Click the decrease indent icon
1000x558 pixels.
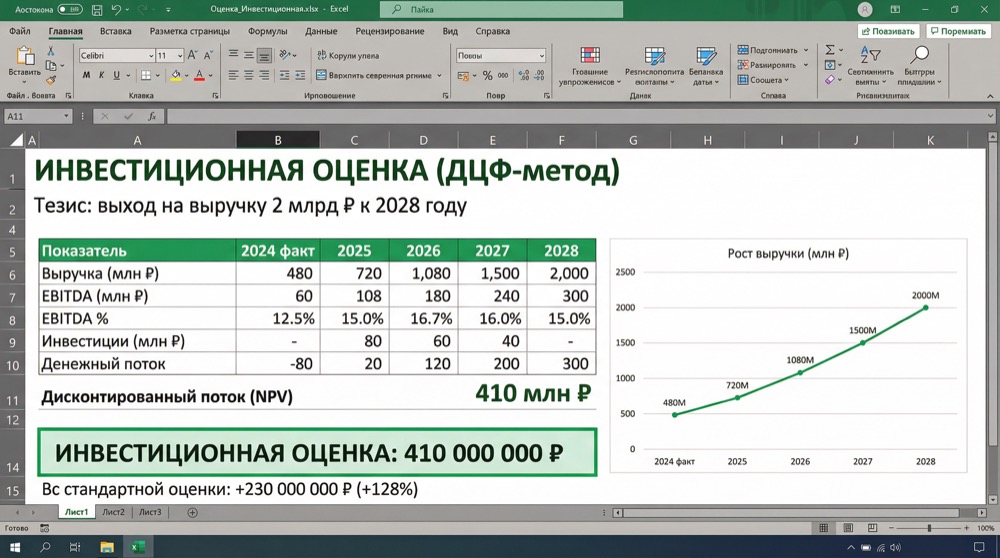pyautogui.click(x=284, y=75)
